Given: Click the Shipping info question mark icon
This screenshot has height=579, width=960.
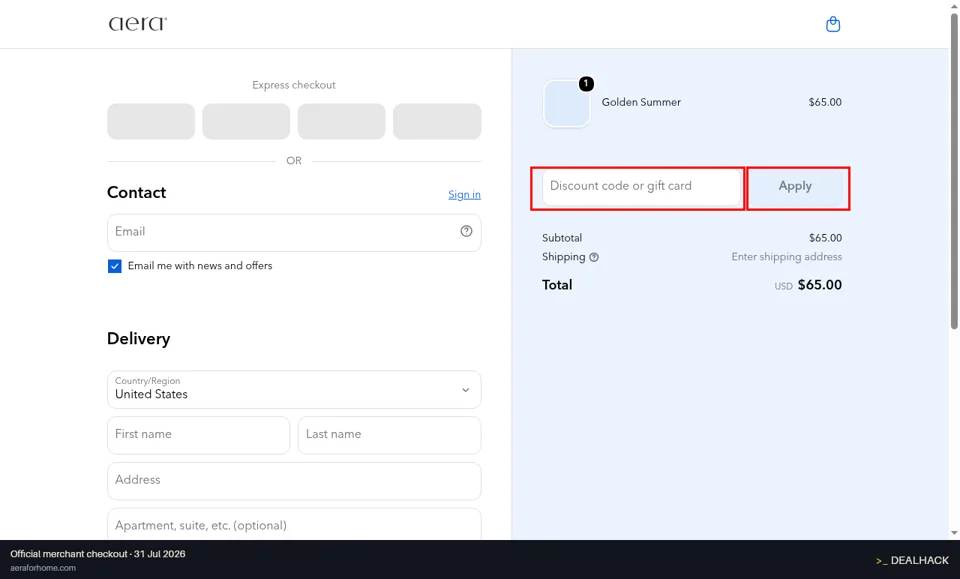Looking at the screenshot, I should point(594,257).
